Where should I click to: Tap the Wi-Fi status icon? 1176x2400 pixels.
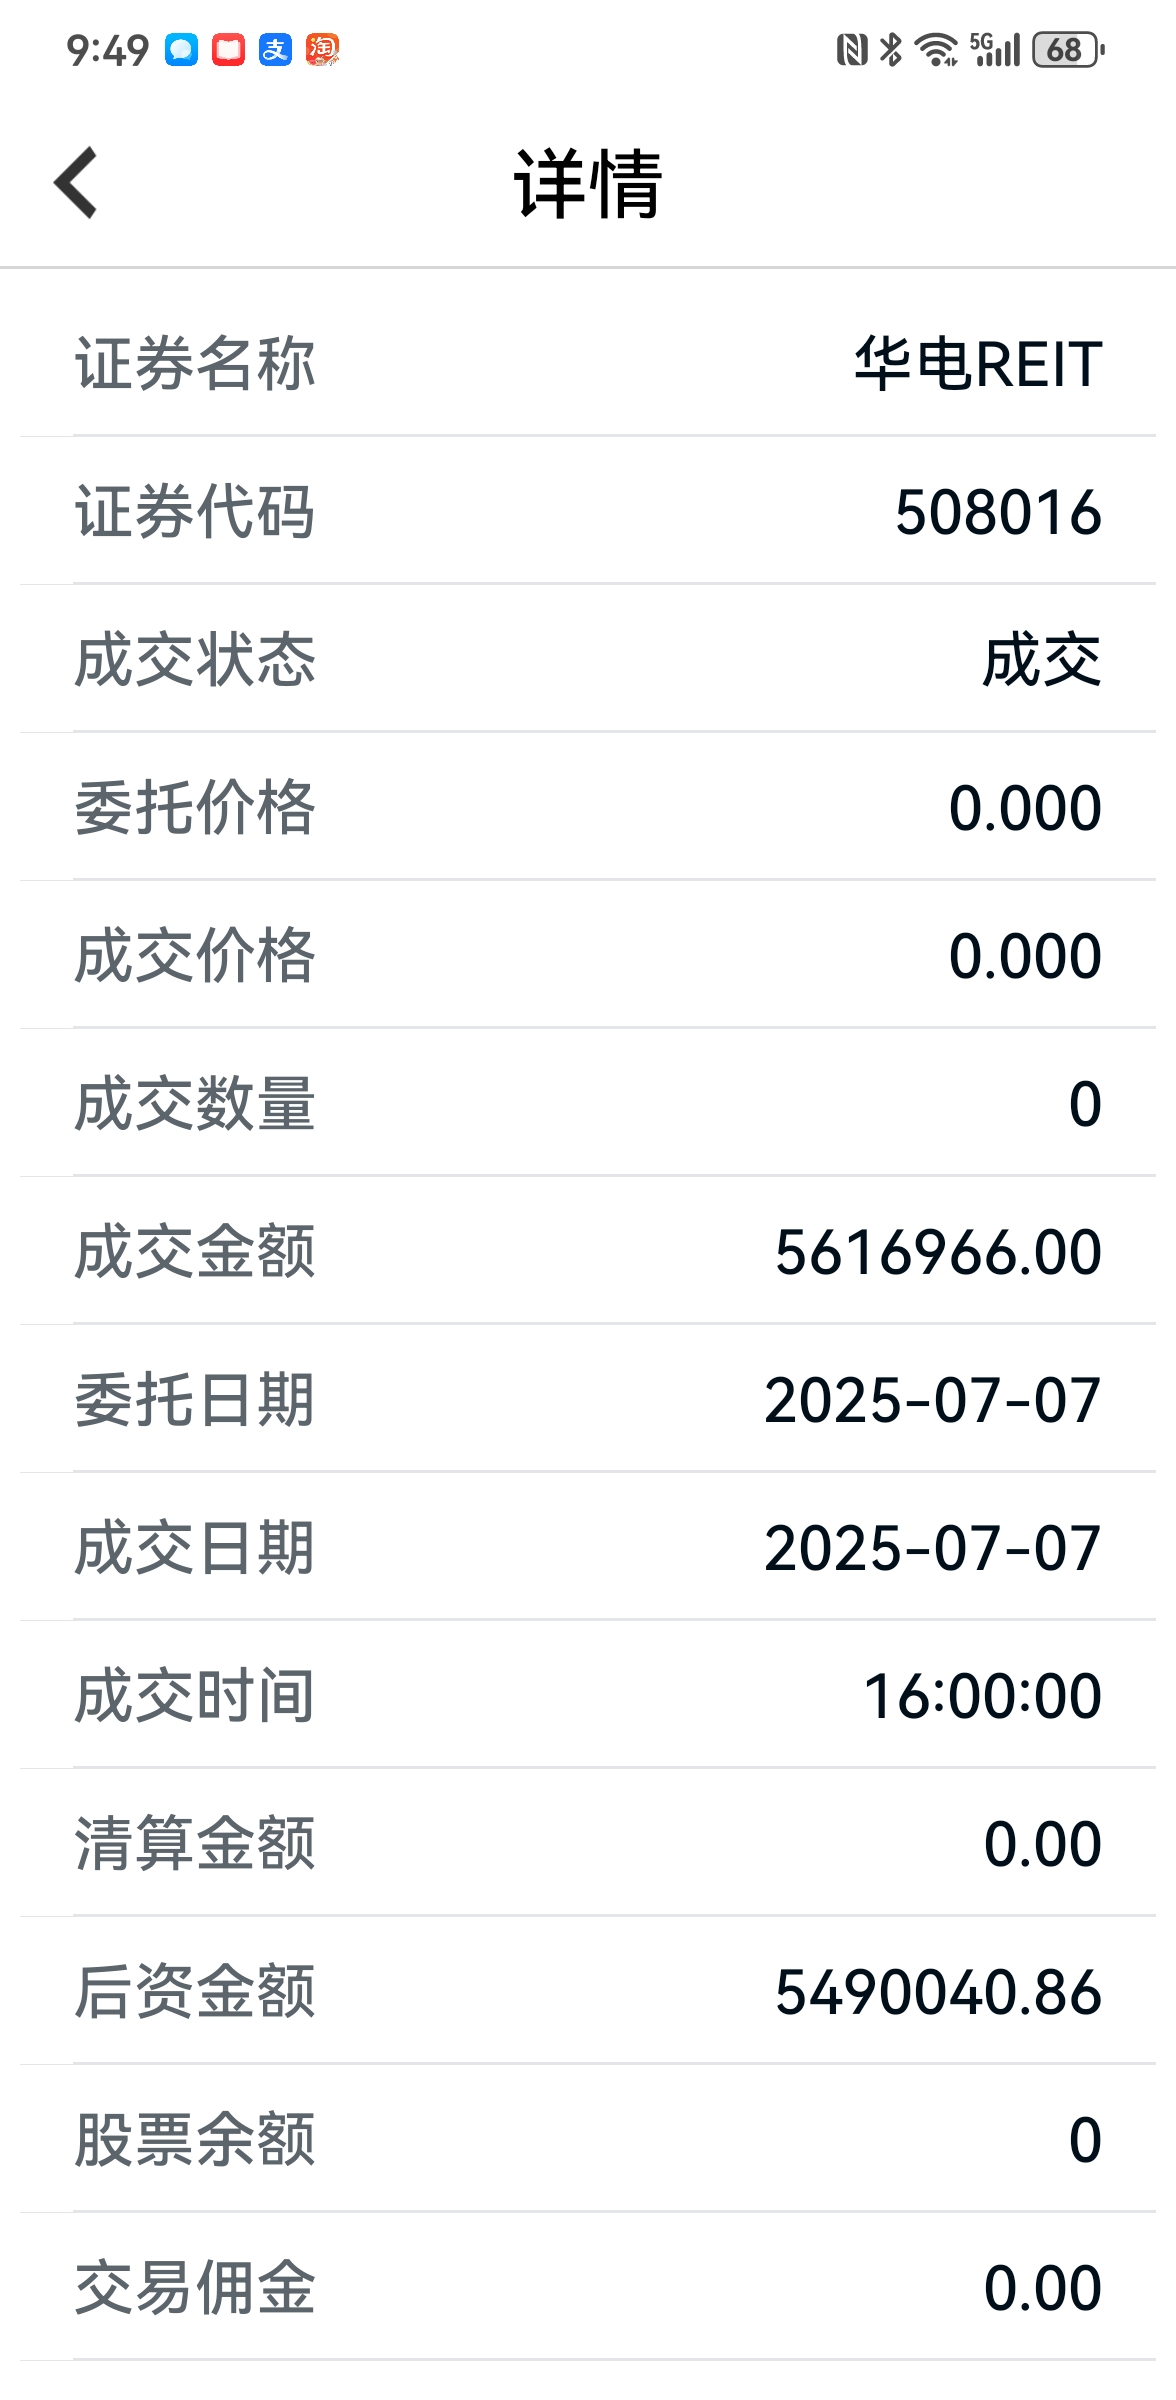pyautogui.click(x=937, y=49)
